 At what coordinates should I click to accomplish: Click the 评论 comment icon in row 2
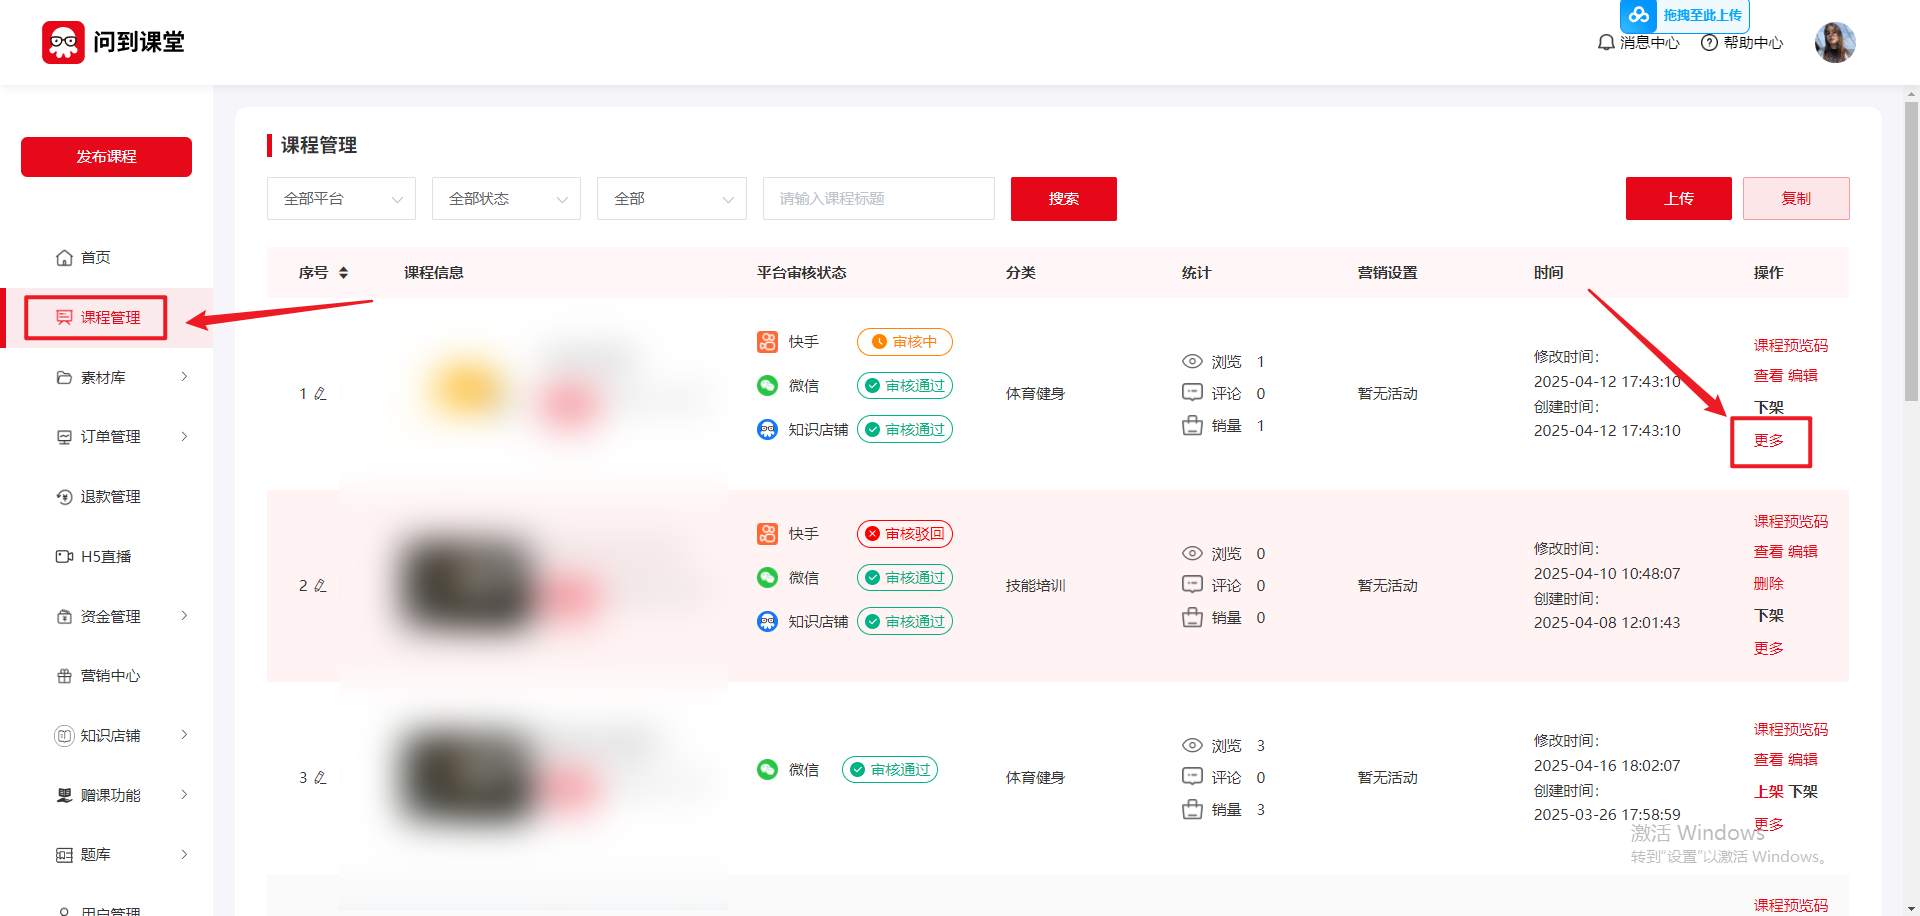tap(1192, 584)
